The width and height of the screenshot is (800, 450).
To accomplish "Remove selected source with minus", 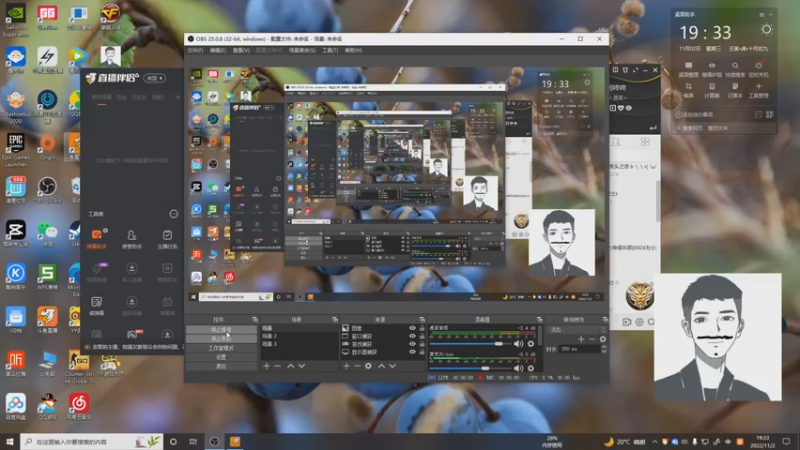I will (x=357, y=366).
